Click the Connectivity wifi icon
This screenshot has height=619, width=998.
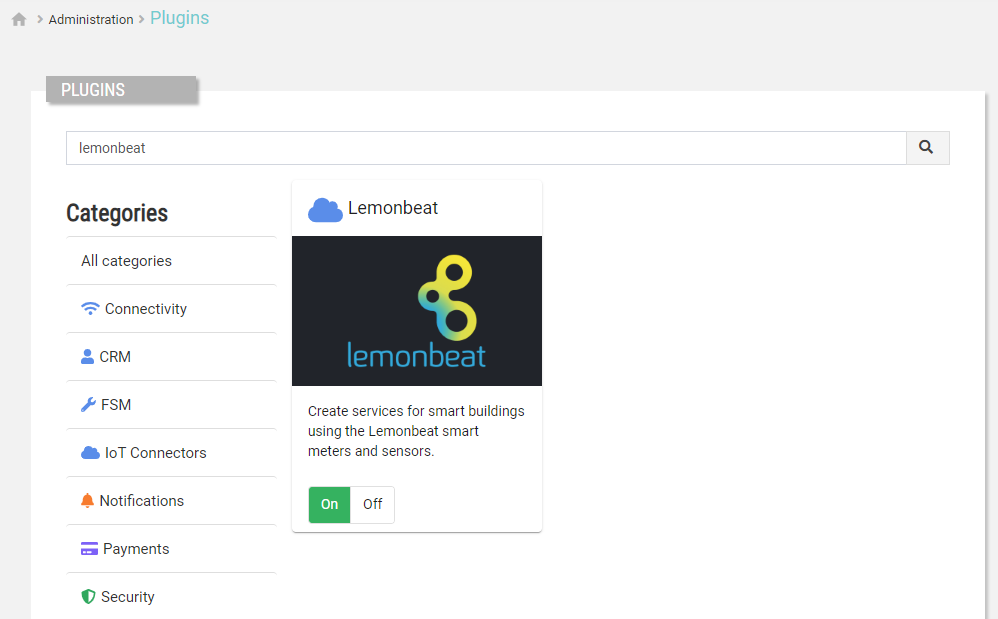click(90, 309)
